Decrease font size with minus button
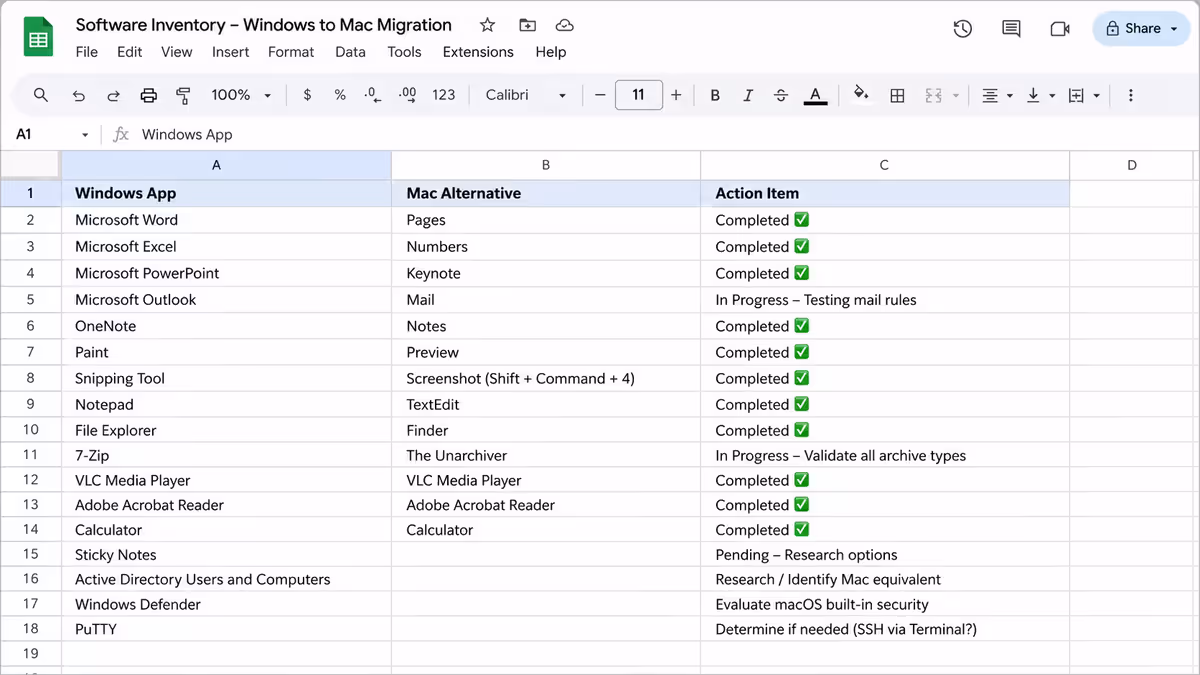 coord(600,95)
